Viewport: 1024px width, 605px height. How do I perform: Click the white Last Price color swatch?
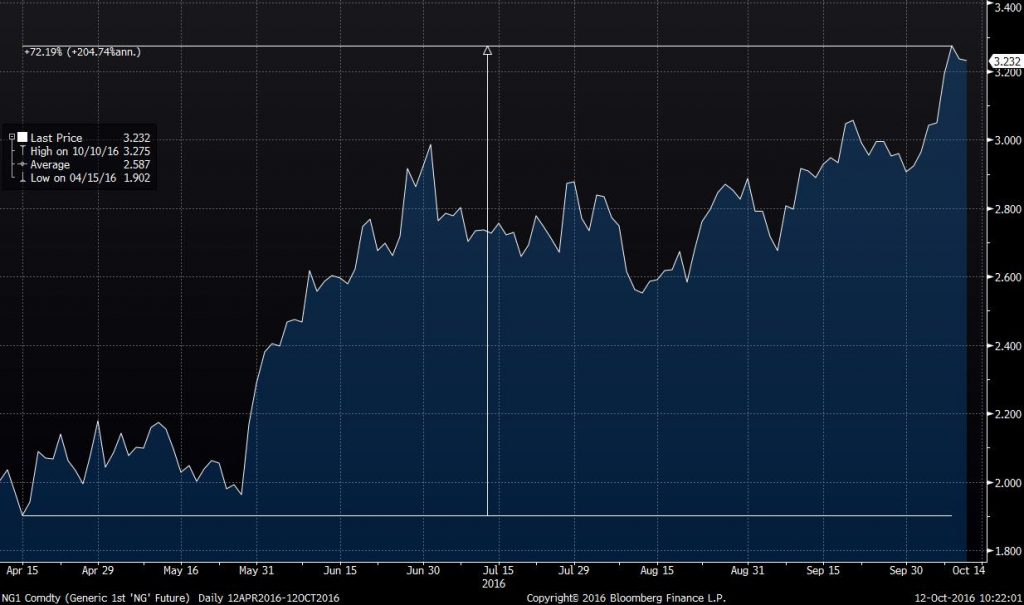pos(21,138)
